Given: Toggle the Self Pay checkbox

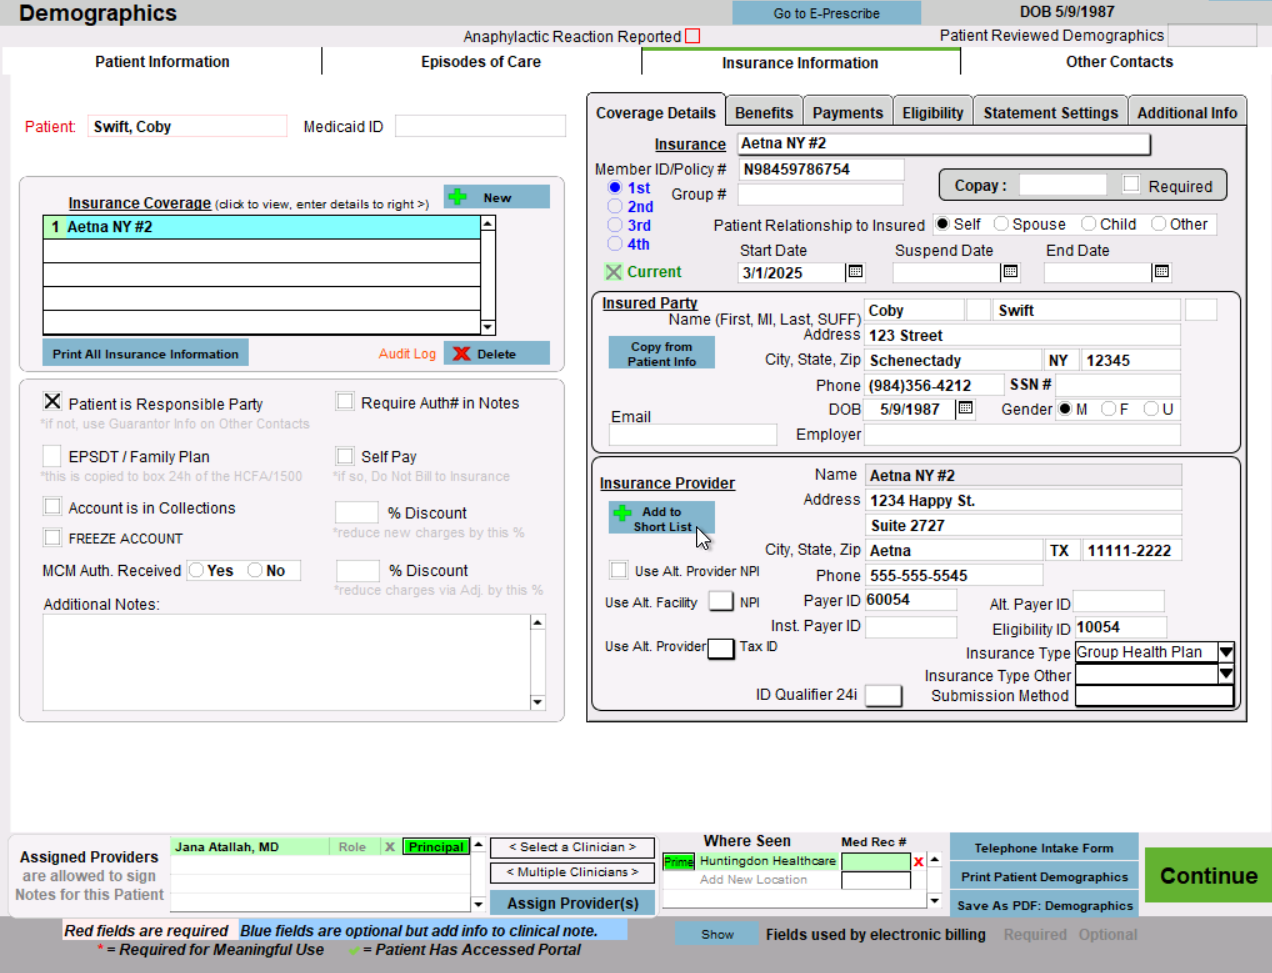Looking at the screenshot, I should pos(345,456).
